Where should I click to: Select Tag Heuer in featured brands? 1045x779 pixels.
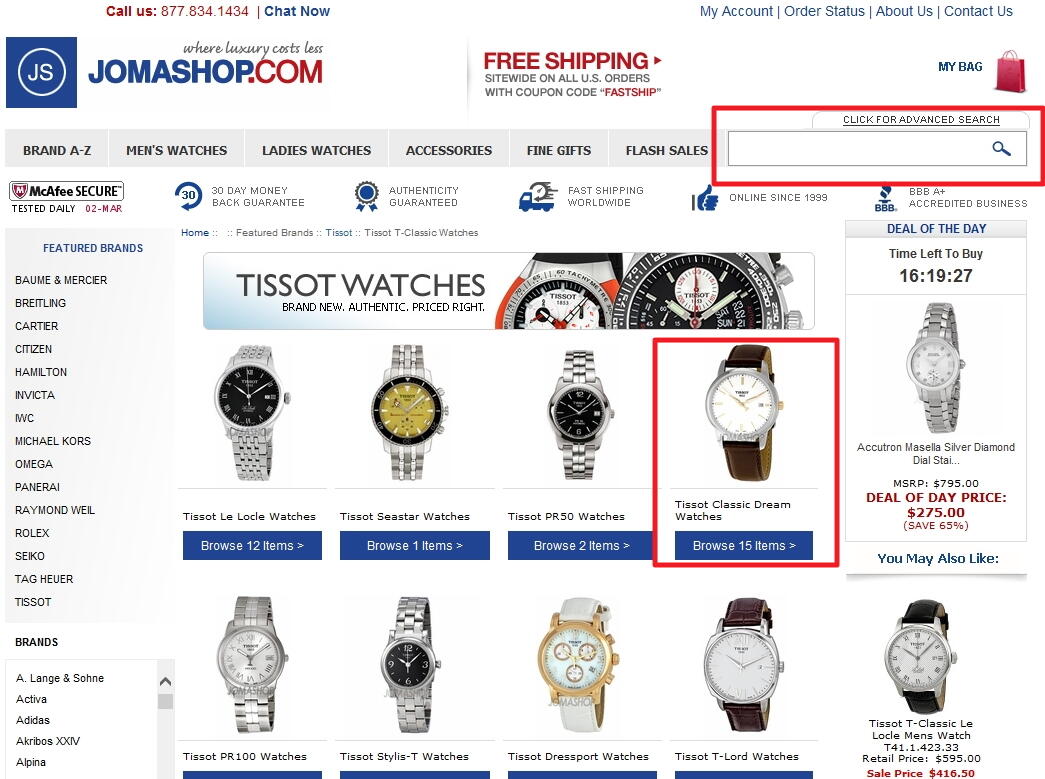44,579
